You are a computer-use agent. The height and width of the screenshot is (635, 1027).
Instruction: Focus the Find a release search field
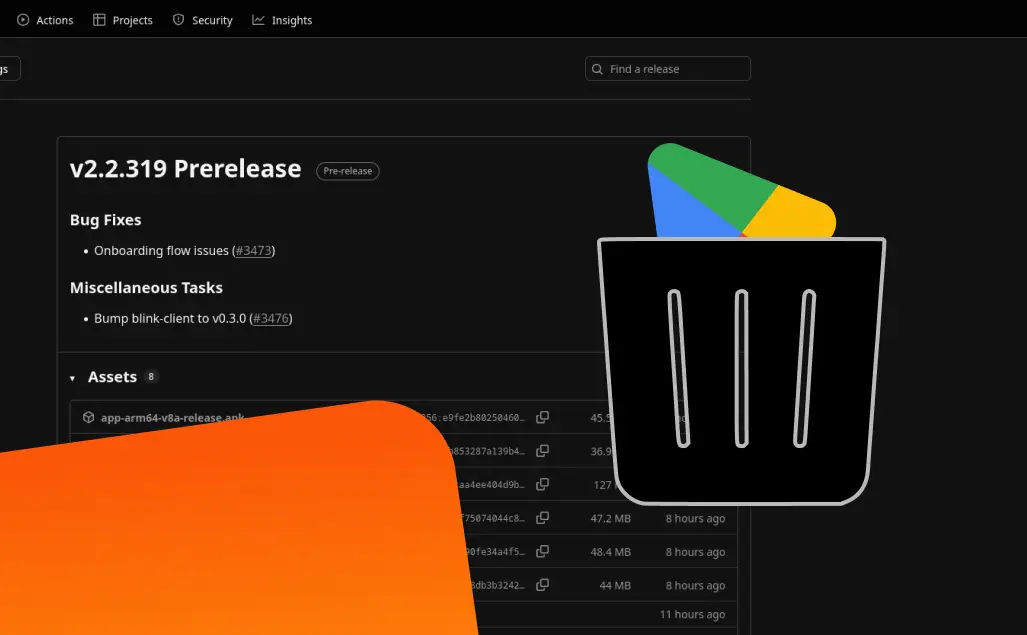[667, 69]
